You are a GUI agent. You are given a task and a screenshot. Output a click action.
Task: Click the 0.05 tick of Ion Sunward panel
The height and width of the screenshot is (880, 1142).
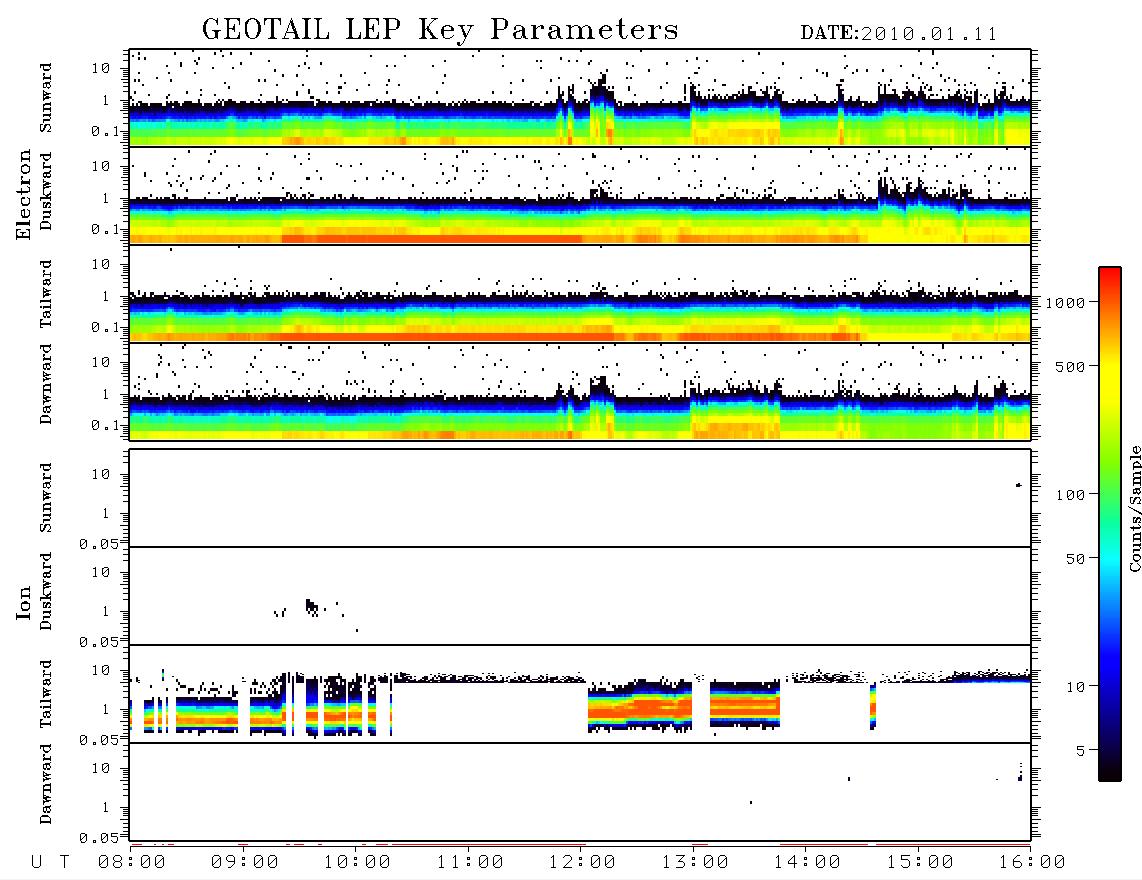[x=98, y=543]
